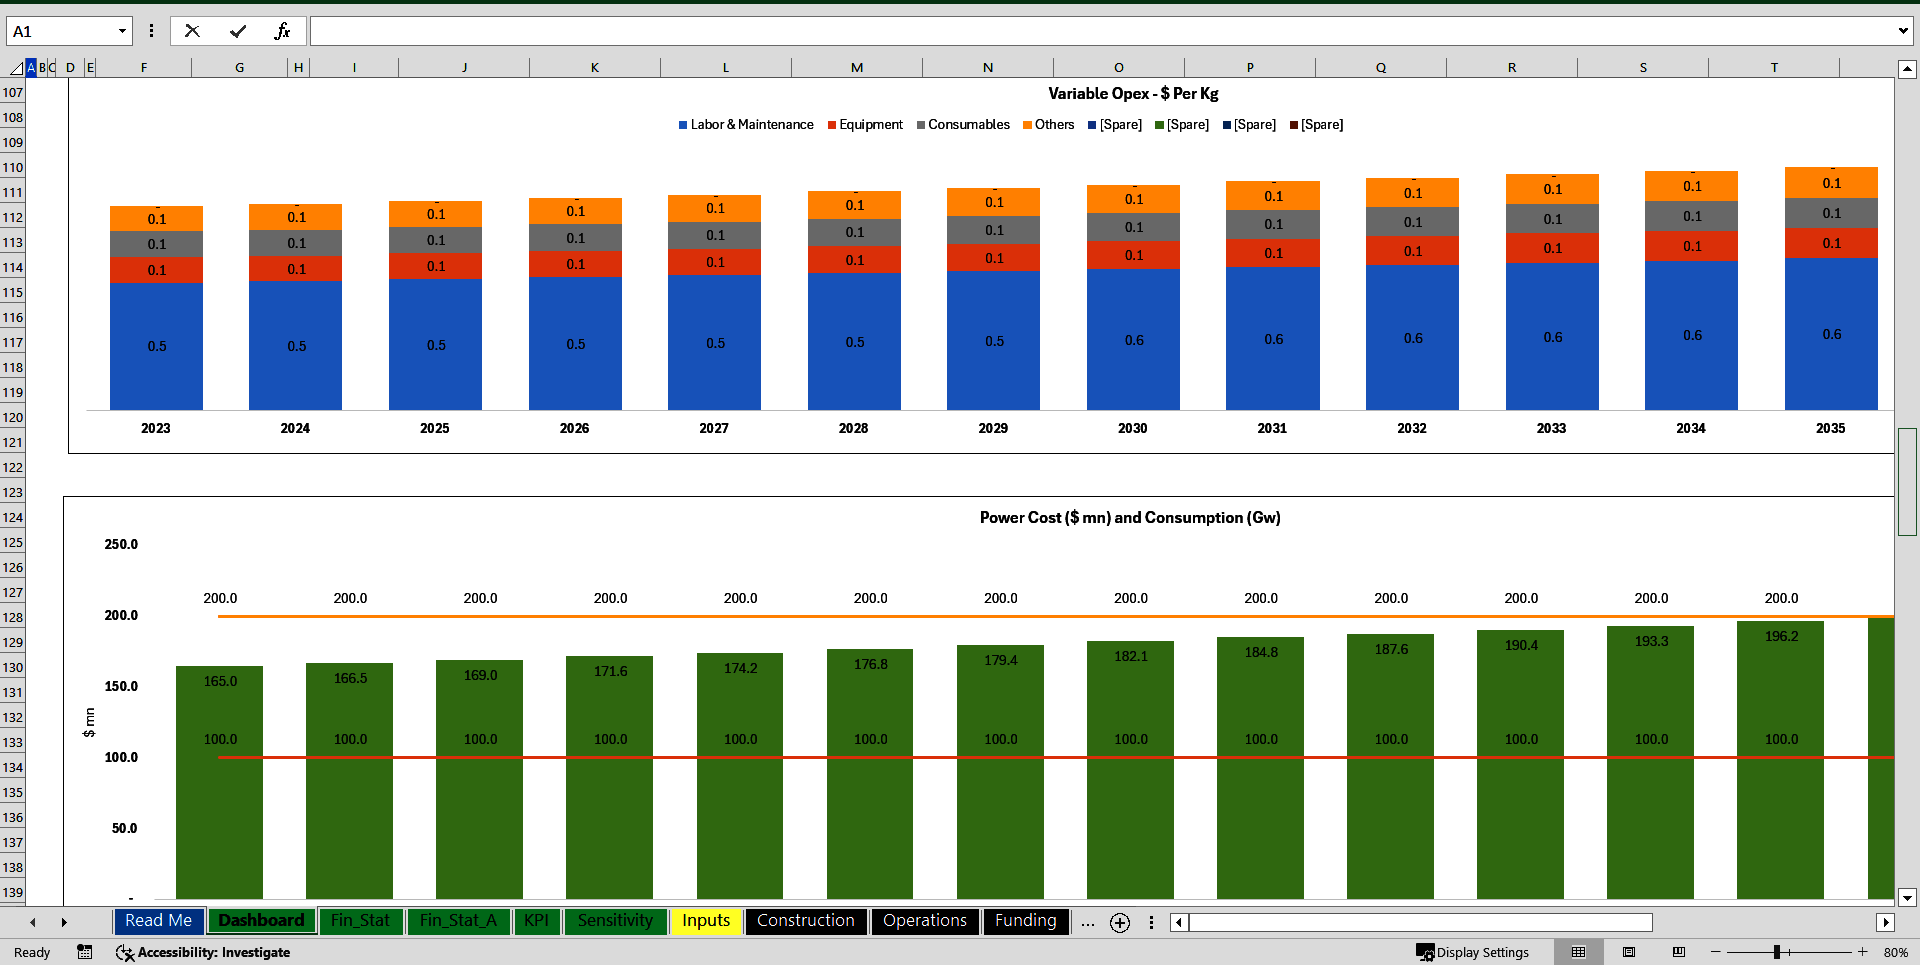Click the vertical ellipsis icon beside the Name Box
Viewport: 1920px width, 966px height.
click(151, 30)
